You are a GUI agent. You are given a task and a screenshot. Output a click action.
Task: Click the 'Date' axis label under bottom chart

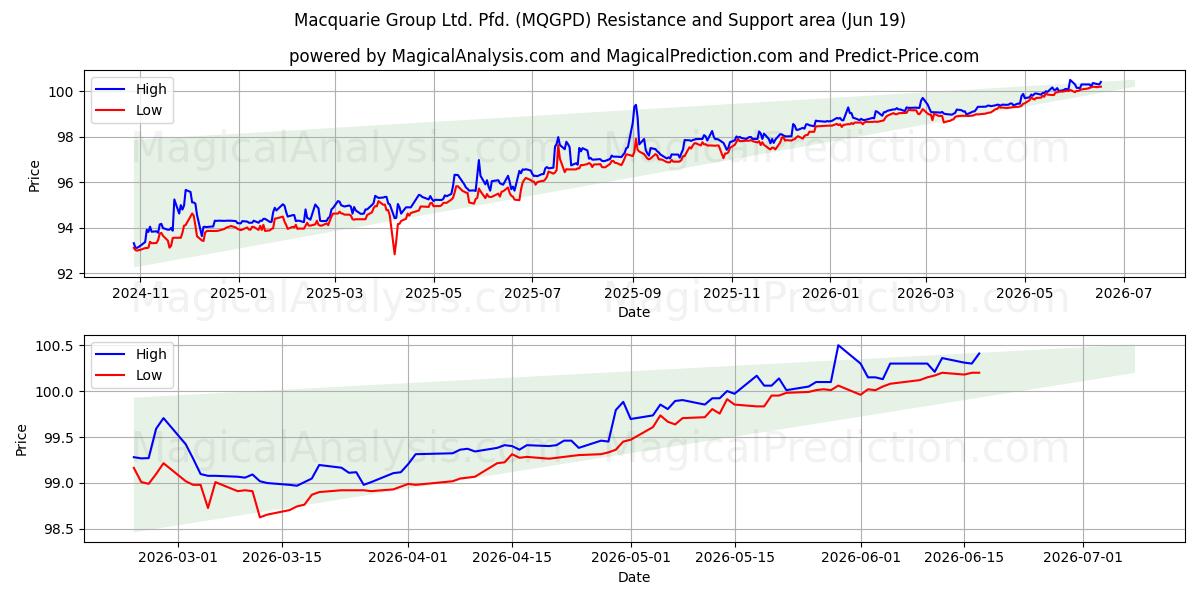pos(633,577)
